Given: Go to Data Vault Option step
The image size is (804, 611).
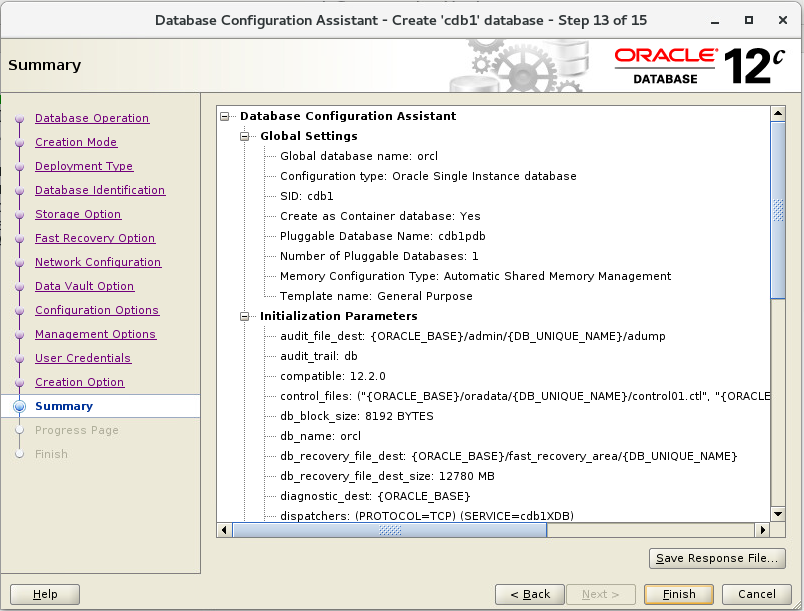Looking at the screenshot, I should coord(85,286).
